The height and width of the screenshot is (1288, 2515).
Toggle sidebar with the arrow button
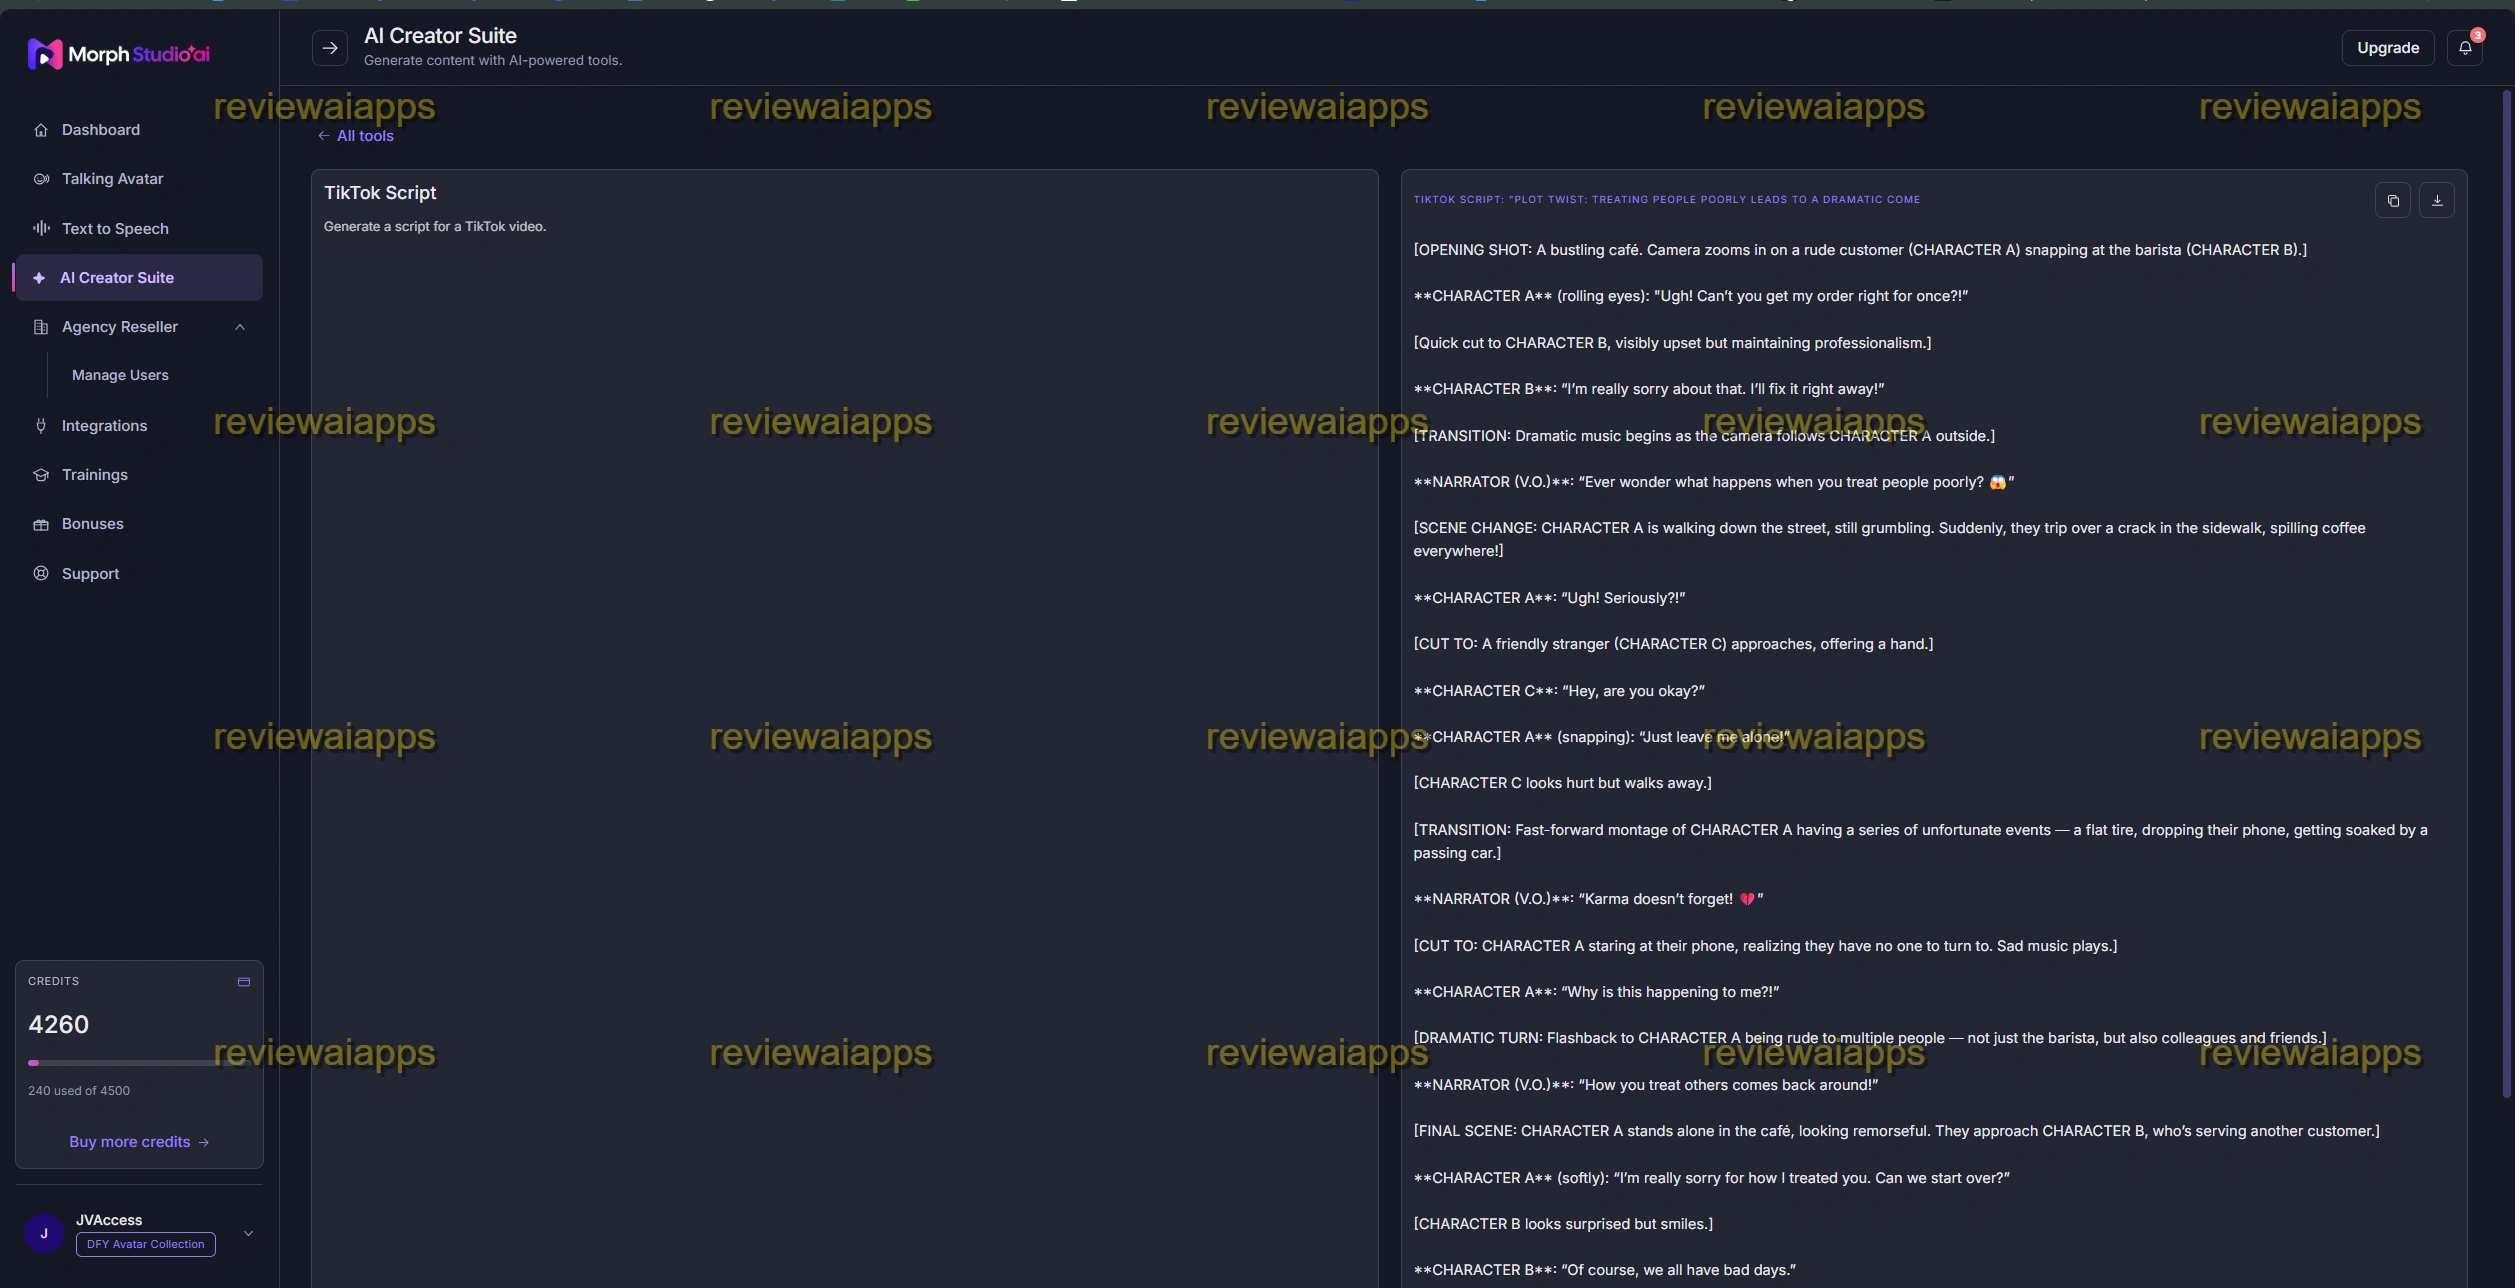tap(330, 48)
